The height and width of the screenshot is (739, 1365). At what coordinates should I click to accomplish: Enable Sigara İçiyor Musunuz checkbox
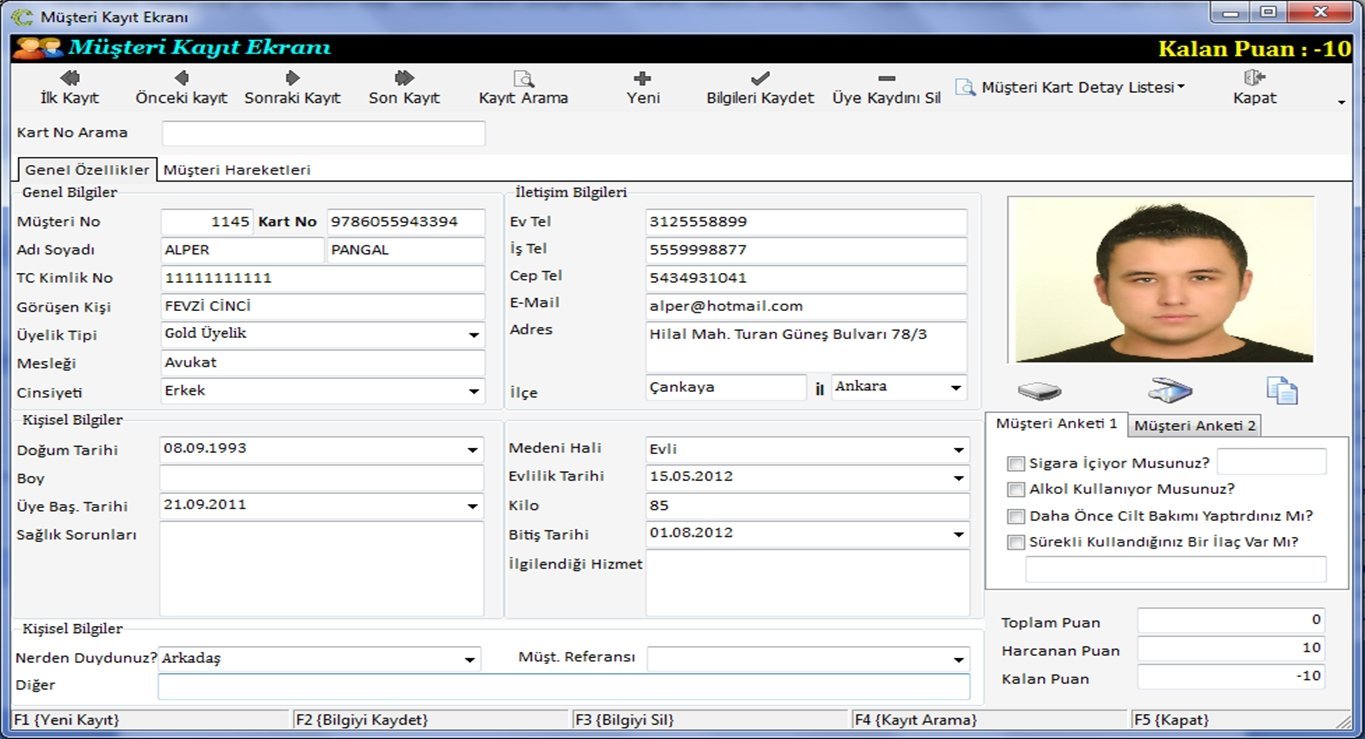coord(1016,463)
